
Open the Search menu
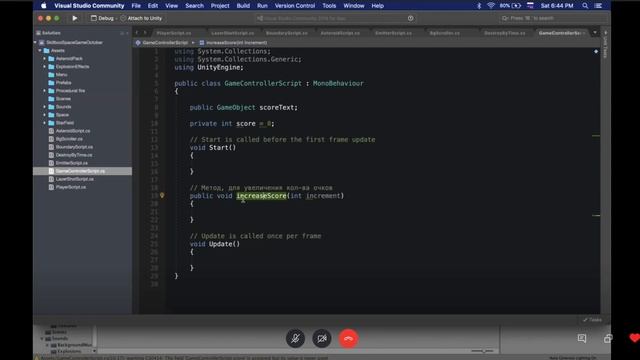(x=194, y=6)
